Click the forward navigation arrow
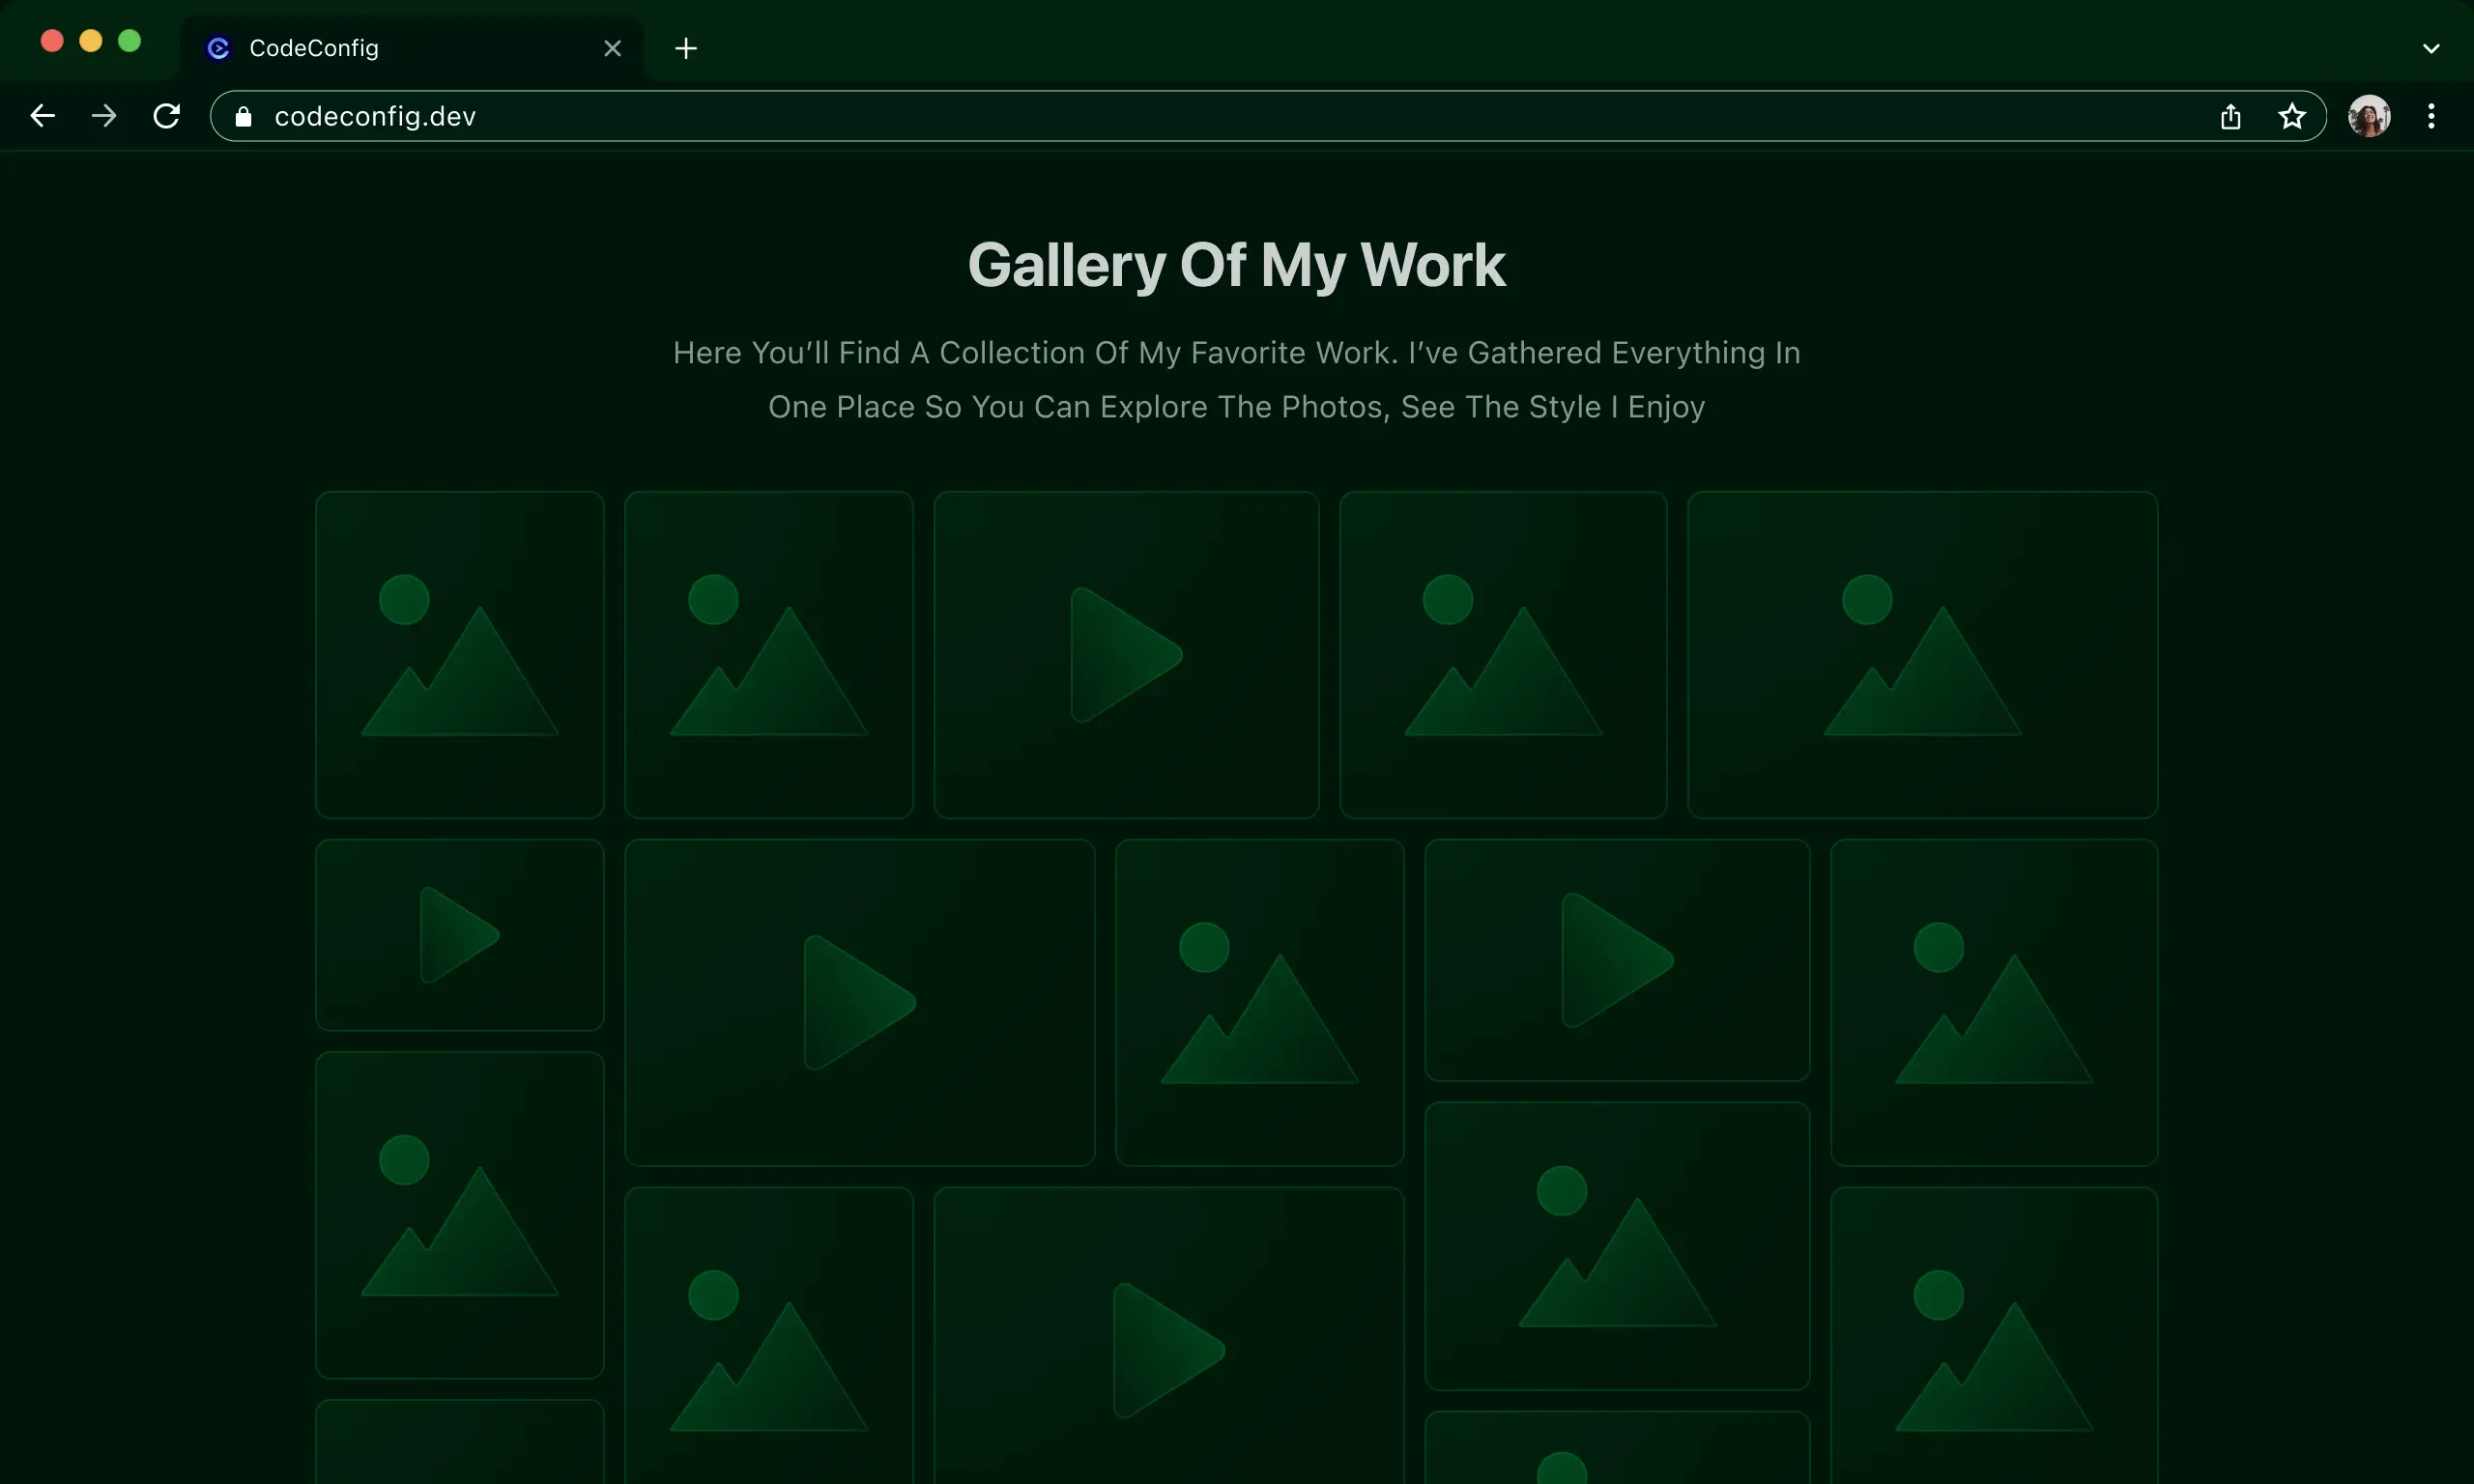 click(x=104, y=115)
